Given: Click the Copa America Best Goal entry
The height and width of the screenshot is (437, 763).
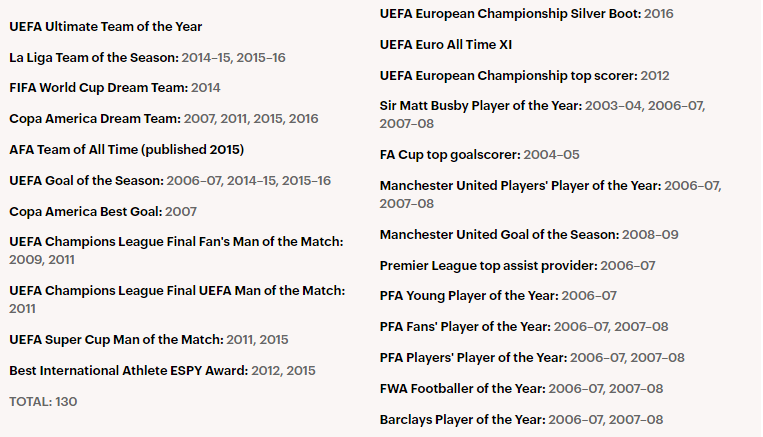Looking at the screenshot, I should tap(103, 212).
